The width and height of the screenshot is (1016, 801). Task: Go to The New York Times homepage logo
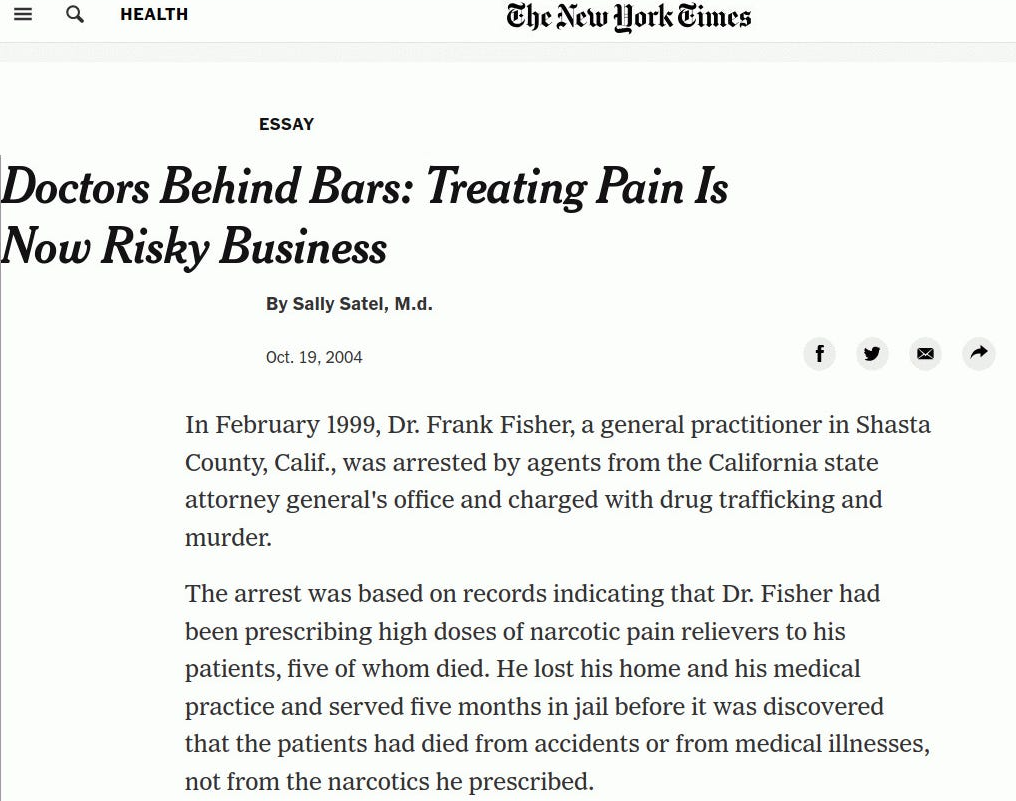[628, 17]
